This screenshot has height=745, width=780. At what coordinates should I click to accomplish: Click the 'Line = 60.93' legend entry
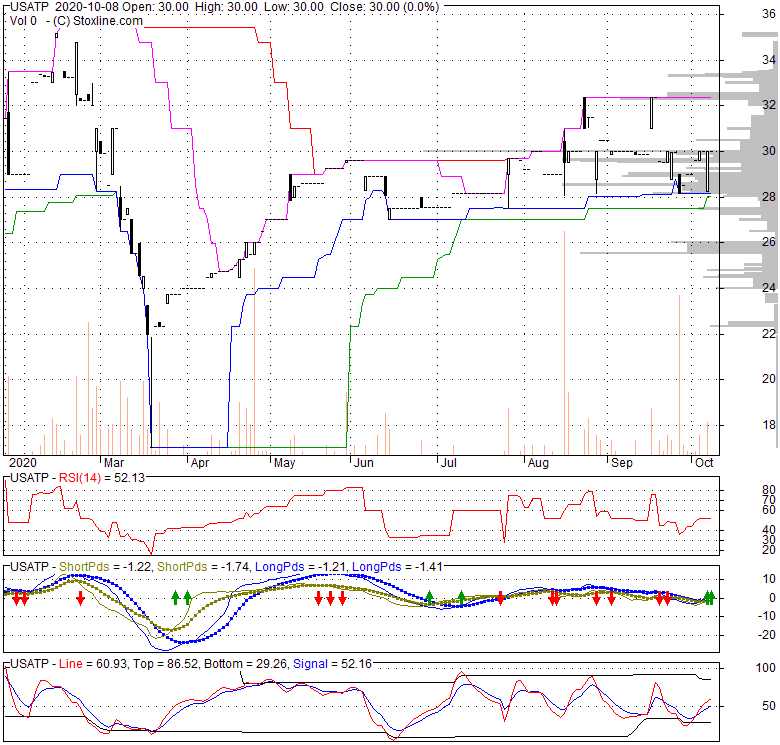[93, 664]
